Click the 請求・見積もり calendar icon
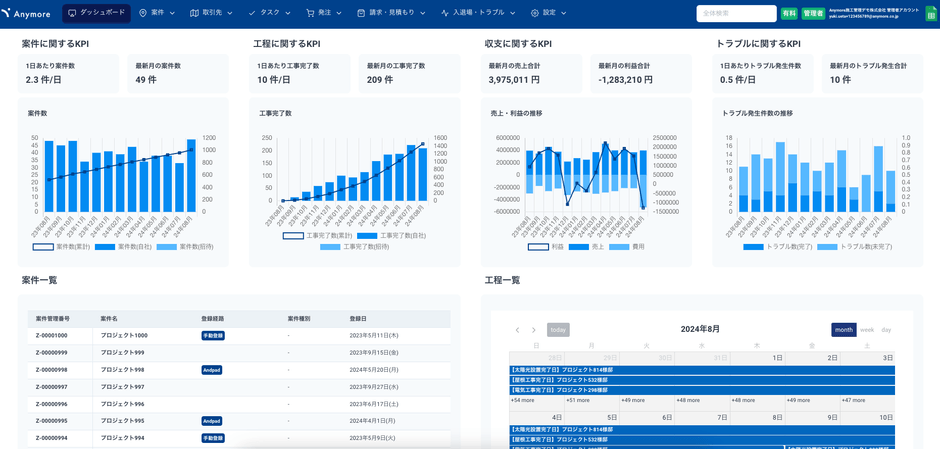The height and width of the screenshot is (449, 940). pyautogui.click(x=361, y=13)
